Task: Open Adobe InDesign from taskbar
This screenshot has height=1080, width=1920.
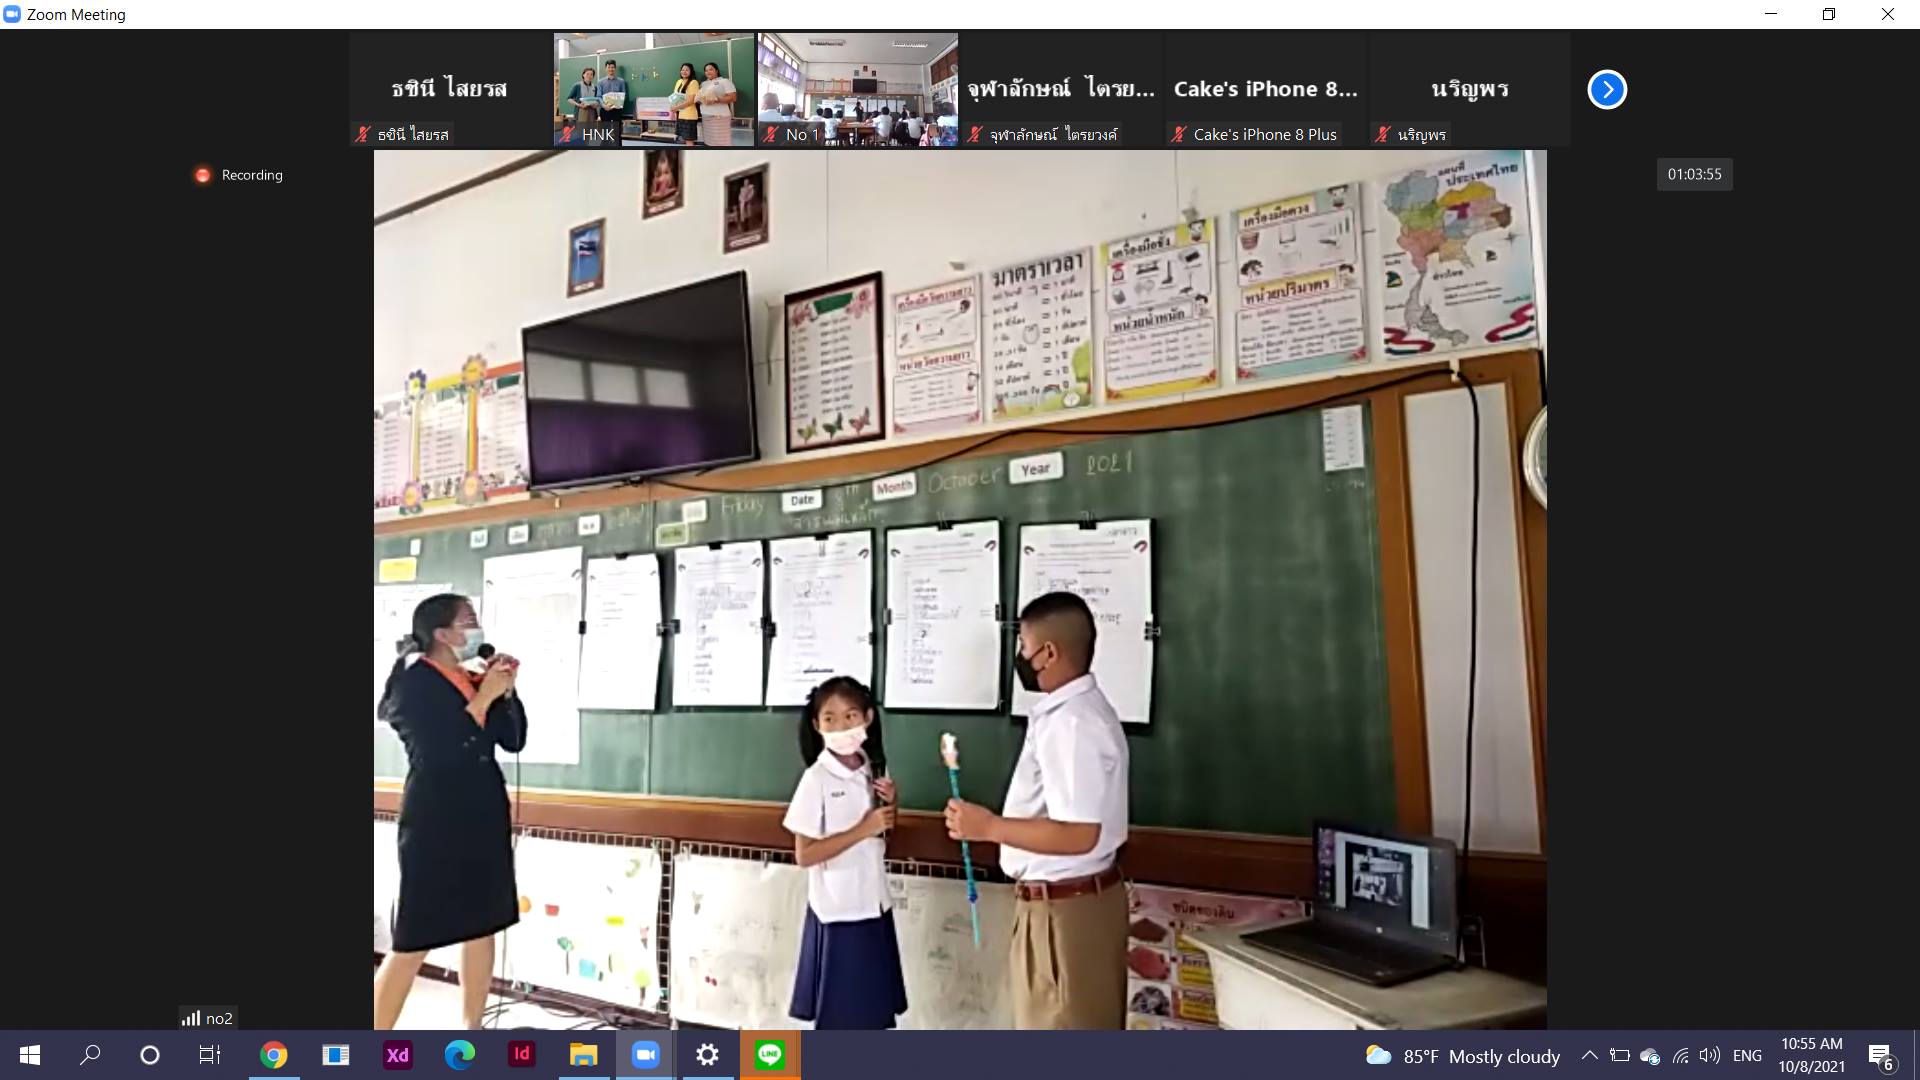Action: (521, 1055)
